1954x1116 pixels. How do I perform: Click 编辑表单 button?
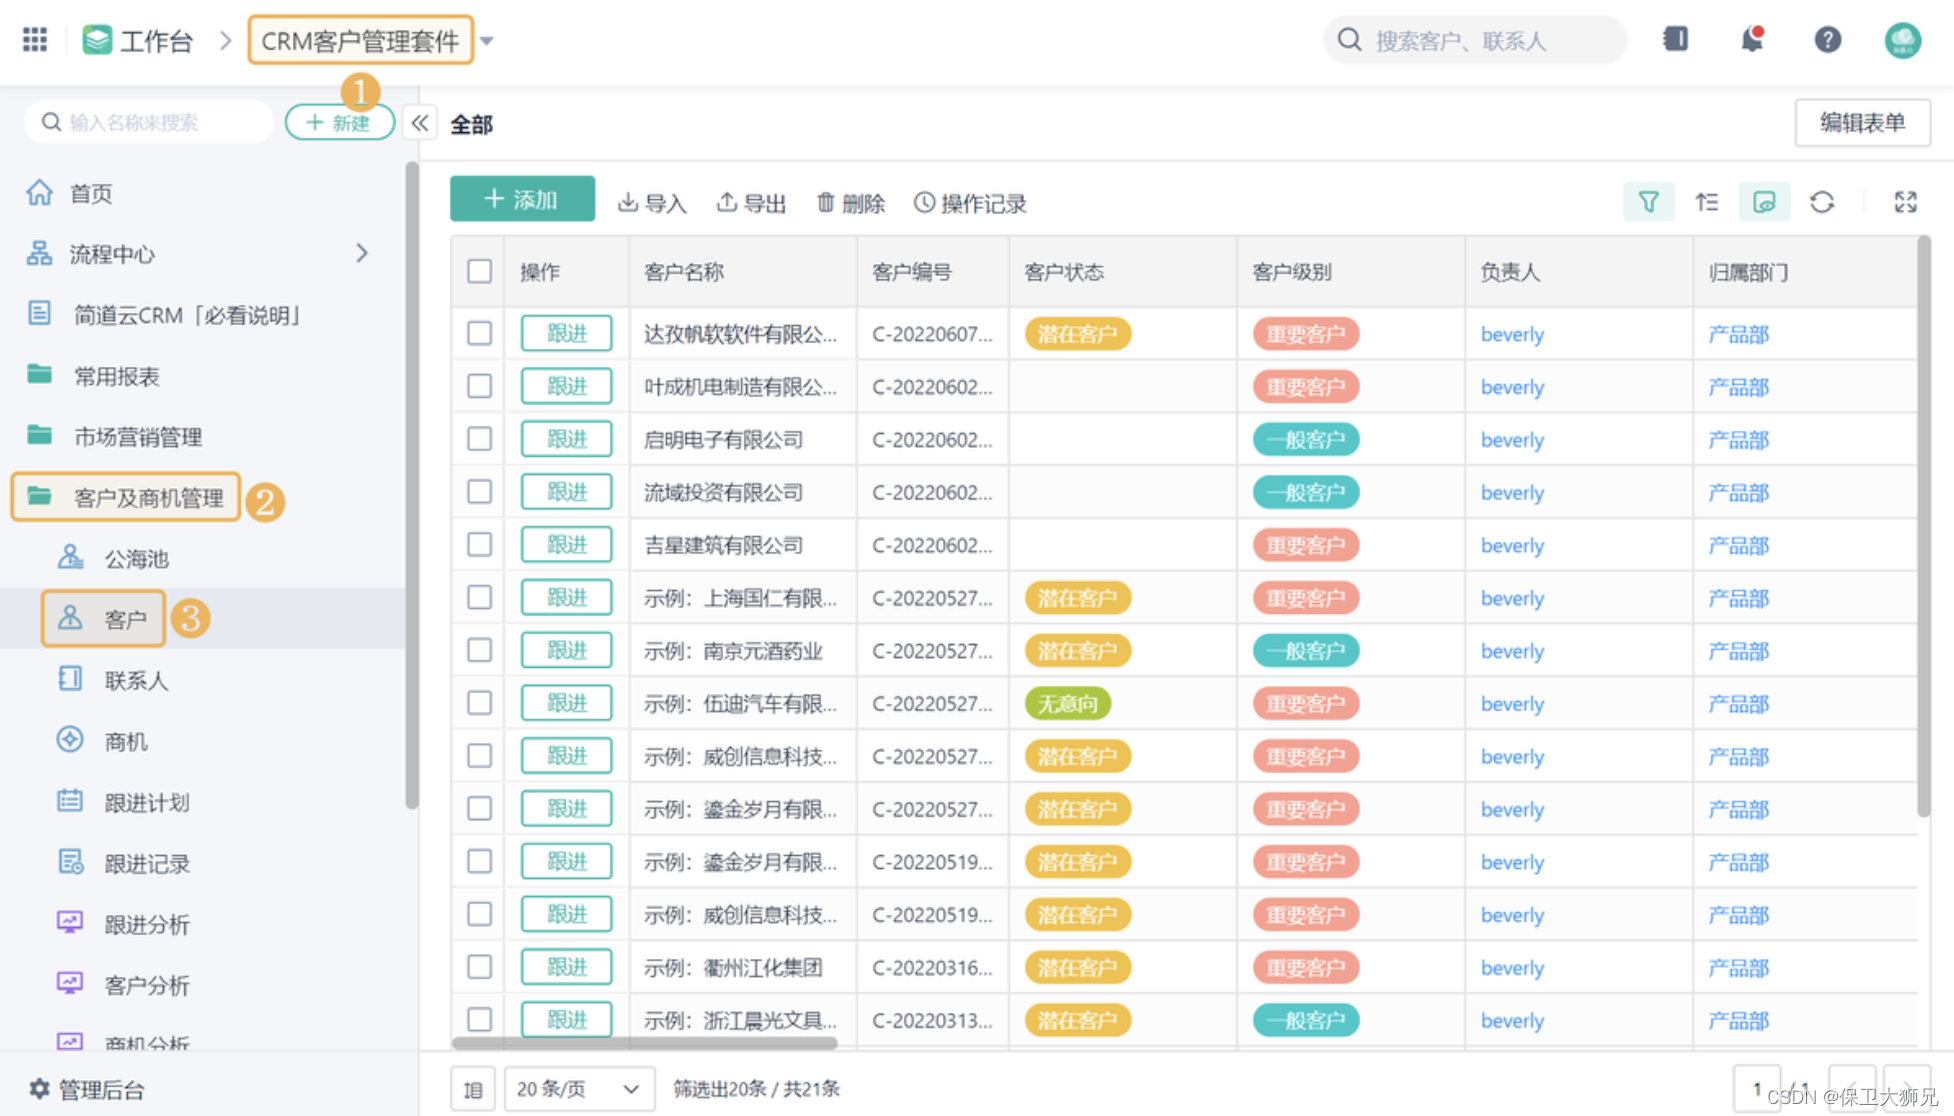[1861, 123]
